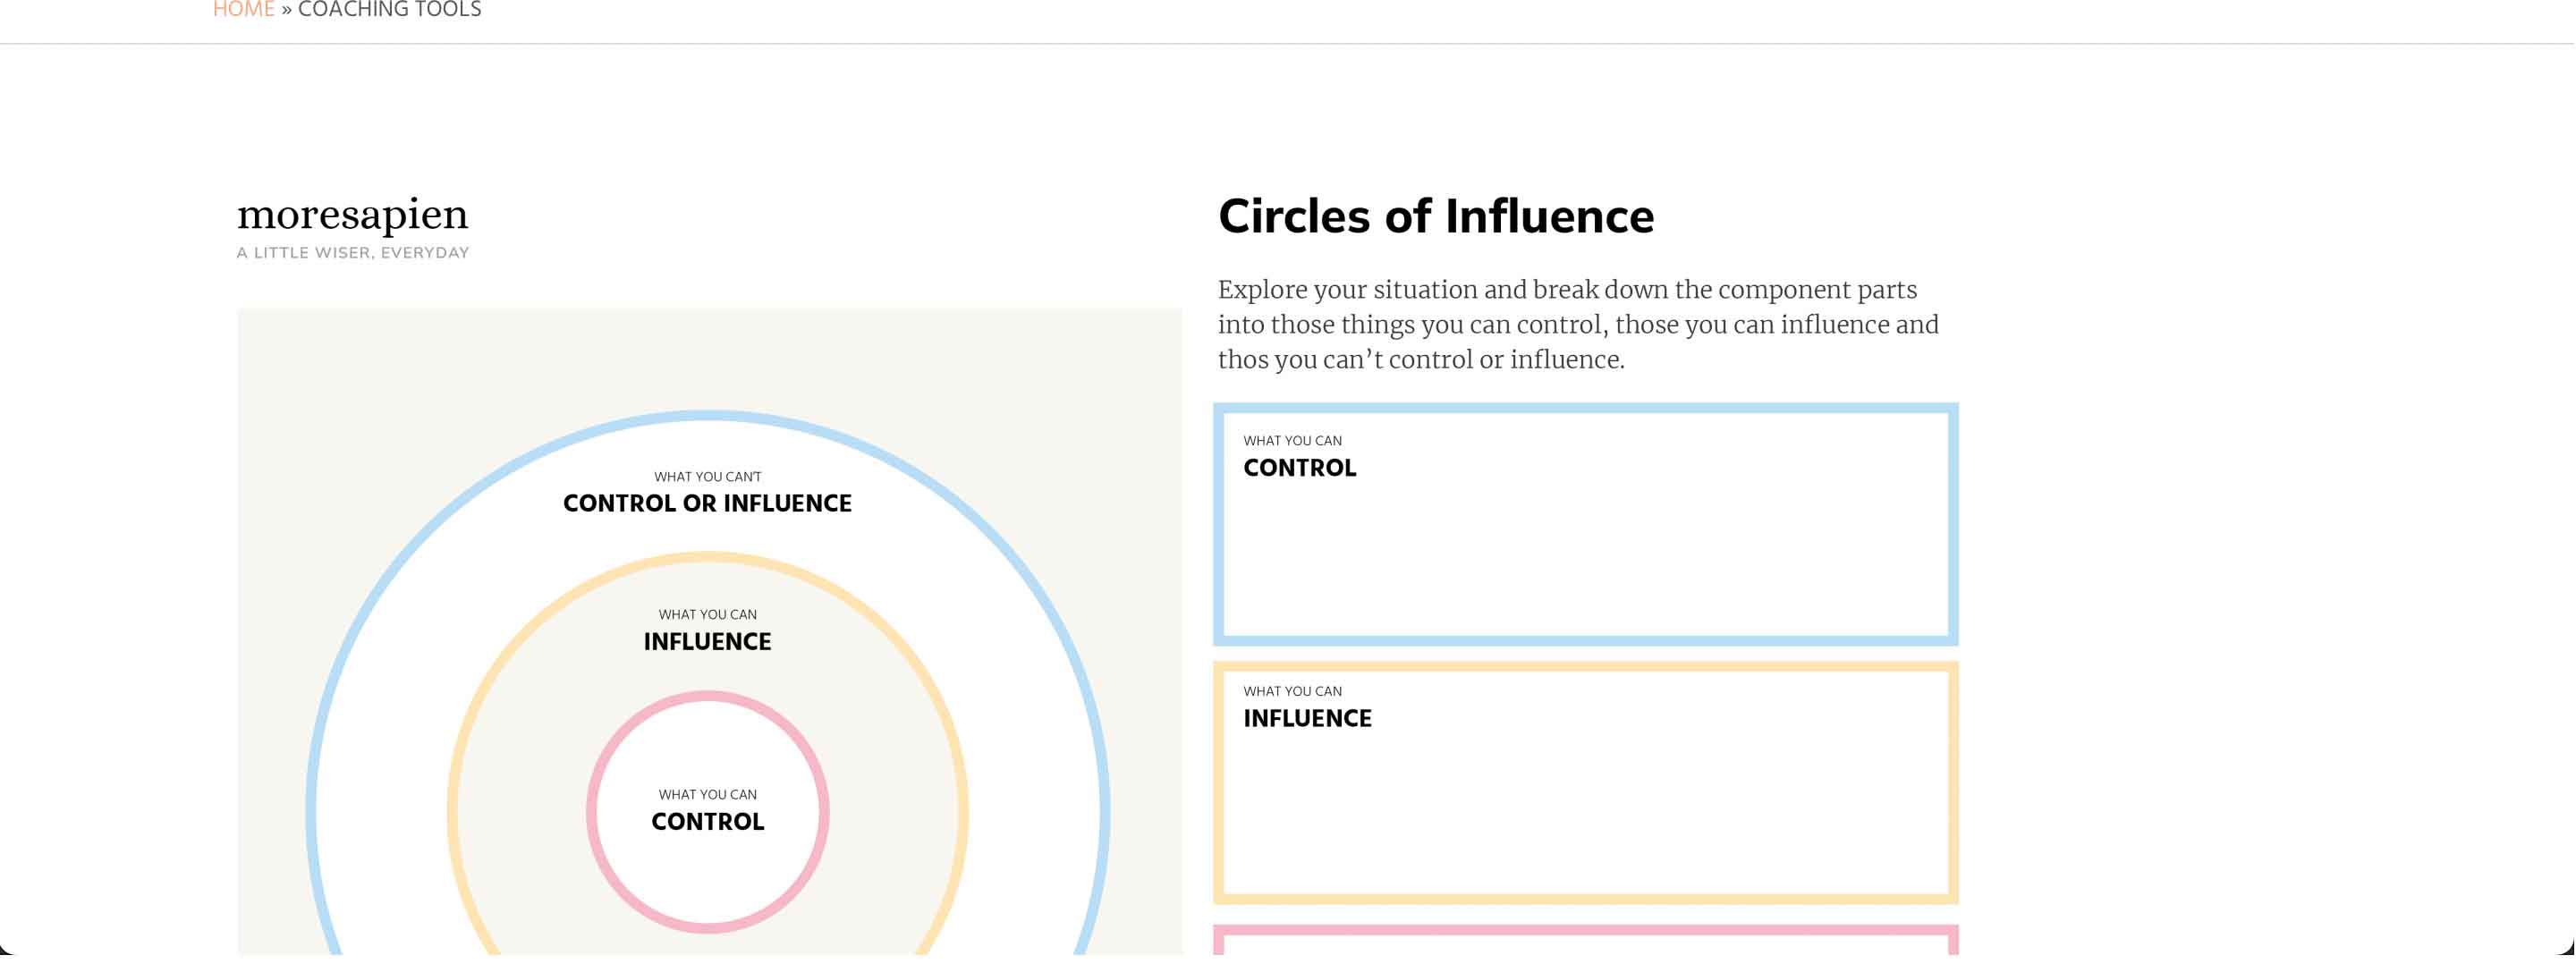The height and width of the screenshot is (964, 2576).
Task: Click the 'CONTROL OR INFLUENCE' label in the outer ring
Action: point(708,504)
